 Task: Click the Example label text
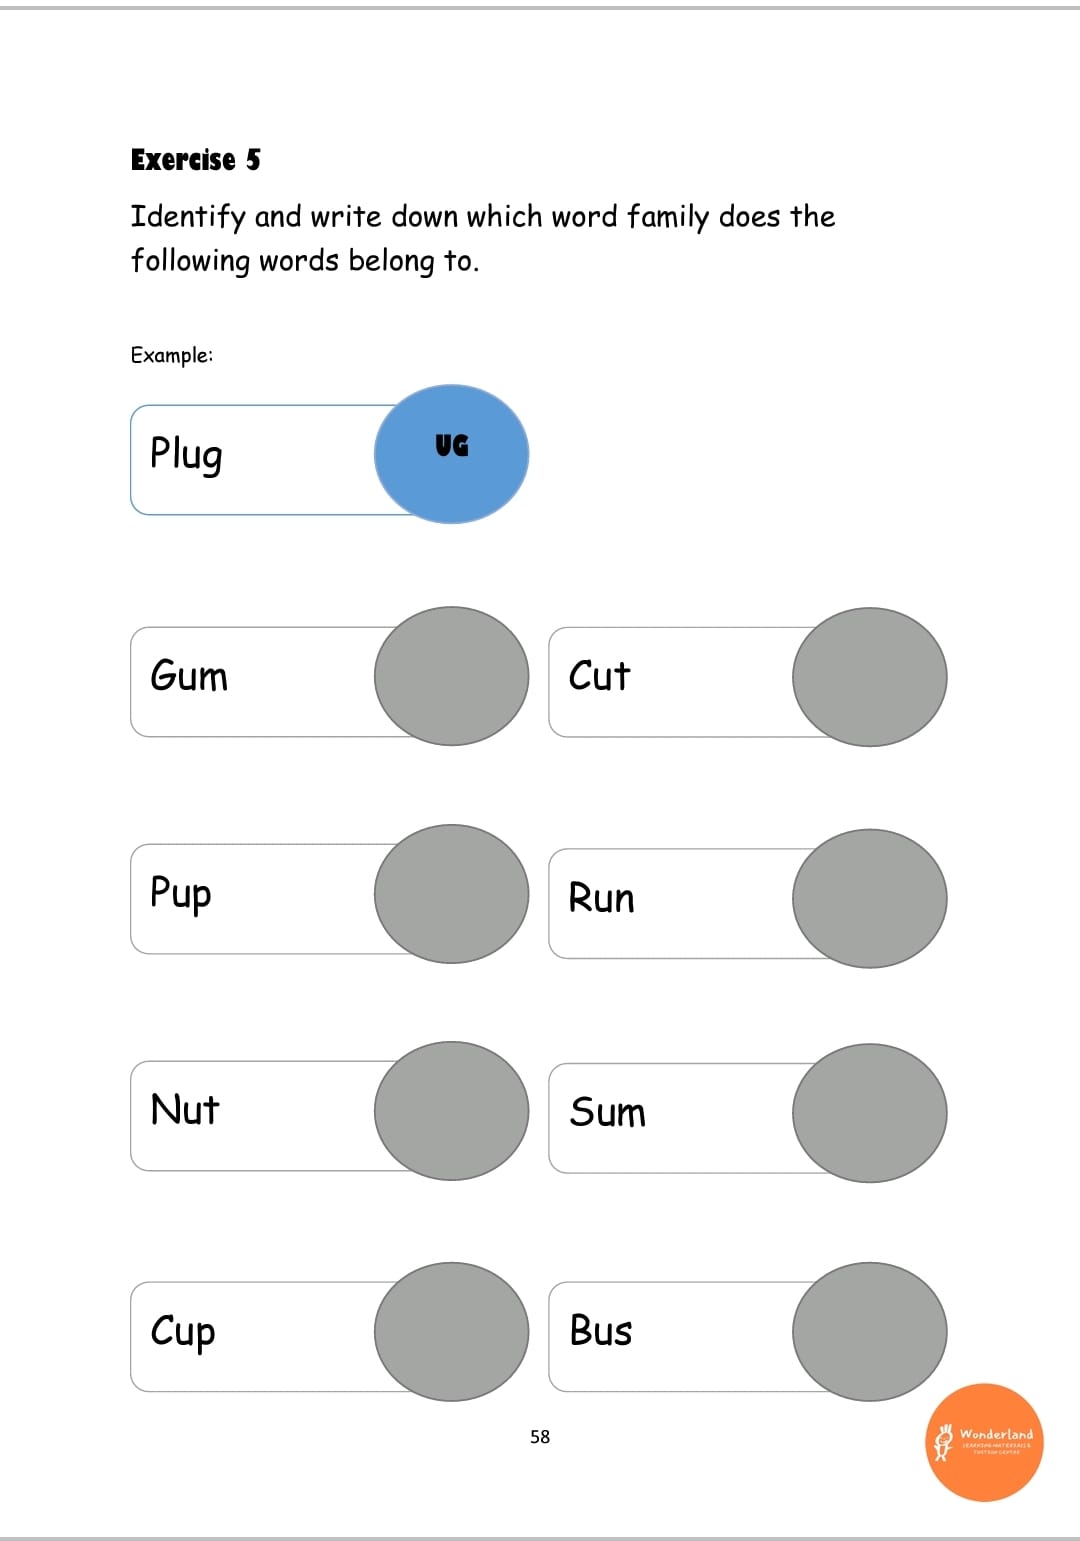pos(172,355)
